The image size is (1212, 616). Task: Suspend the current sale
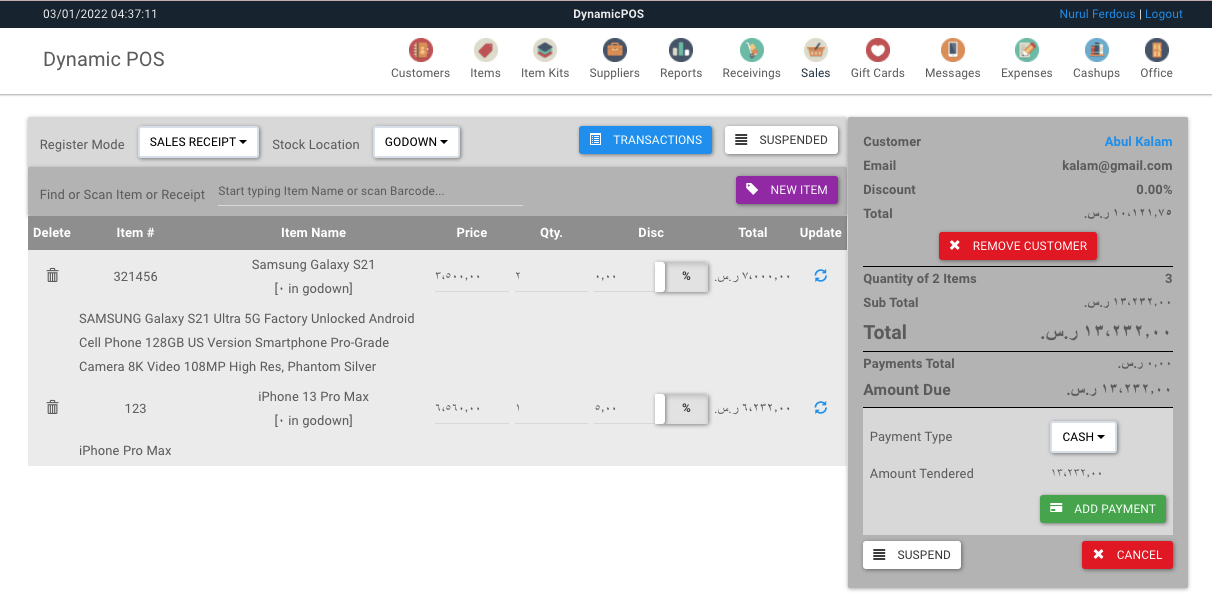click(912, 555)
